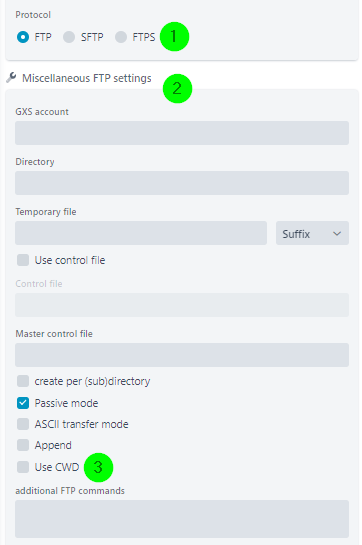Check the Append option
Viewport: 362px width, 545px height.
(23, 445)
